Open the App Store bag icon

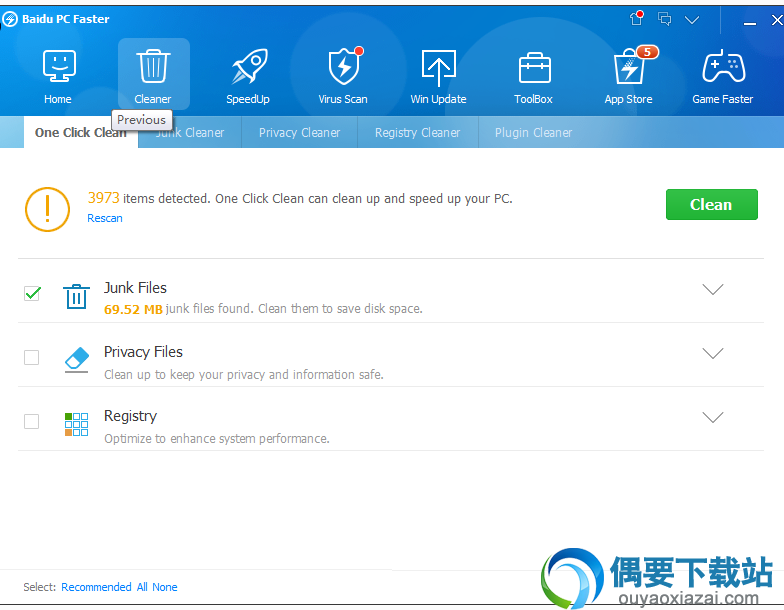pos(629,66)
